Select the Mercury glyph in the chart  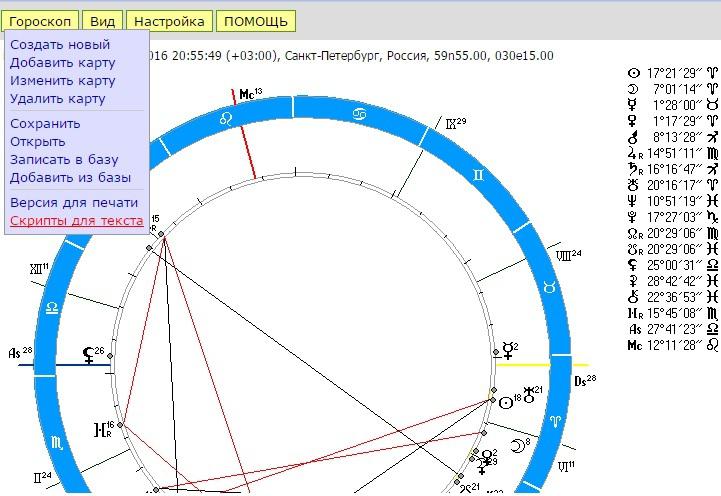508,350
